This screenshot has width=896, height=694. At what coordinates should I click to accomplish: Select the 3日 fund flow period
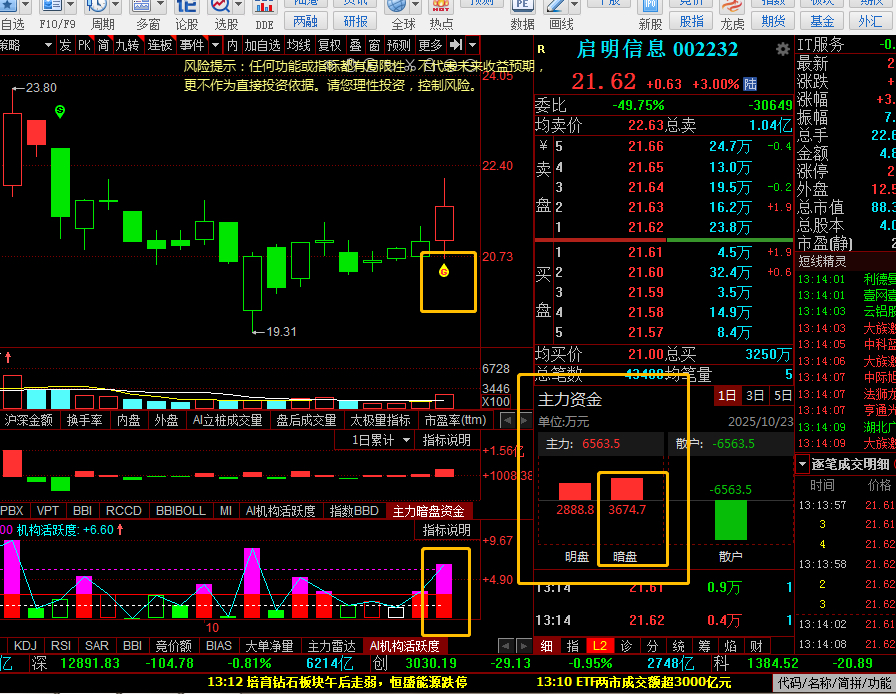(754, 395)
